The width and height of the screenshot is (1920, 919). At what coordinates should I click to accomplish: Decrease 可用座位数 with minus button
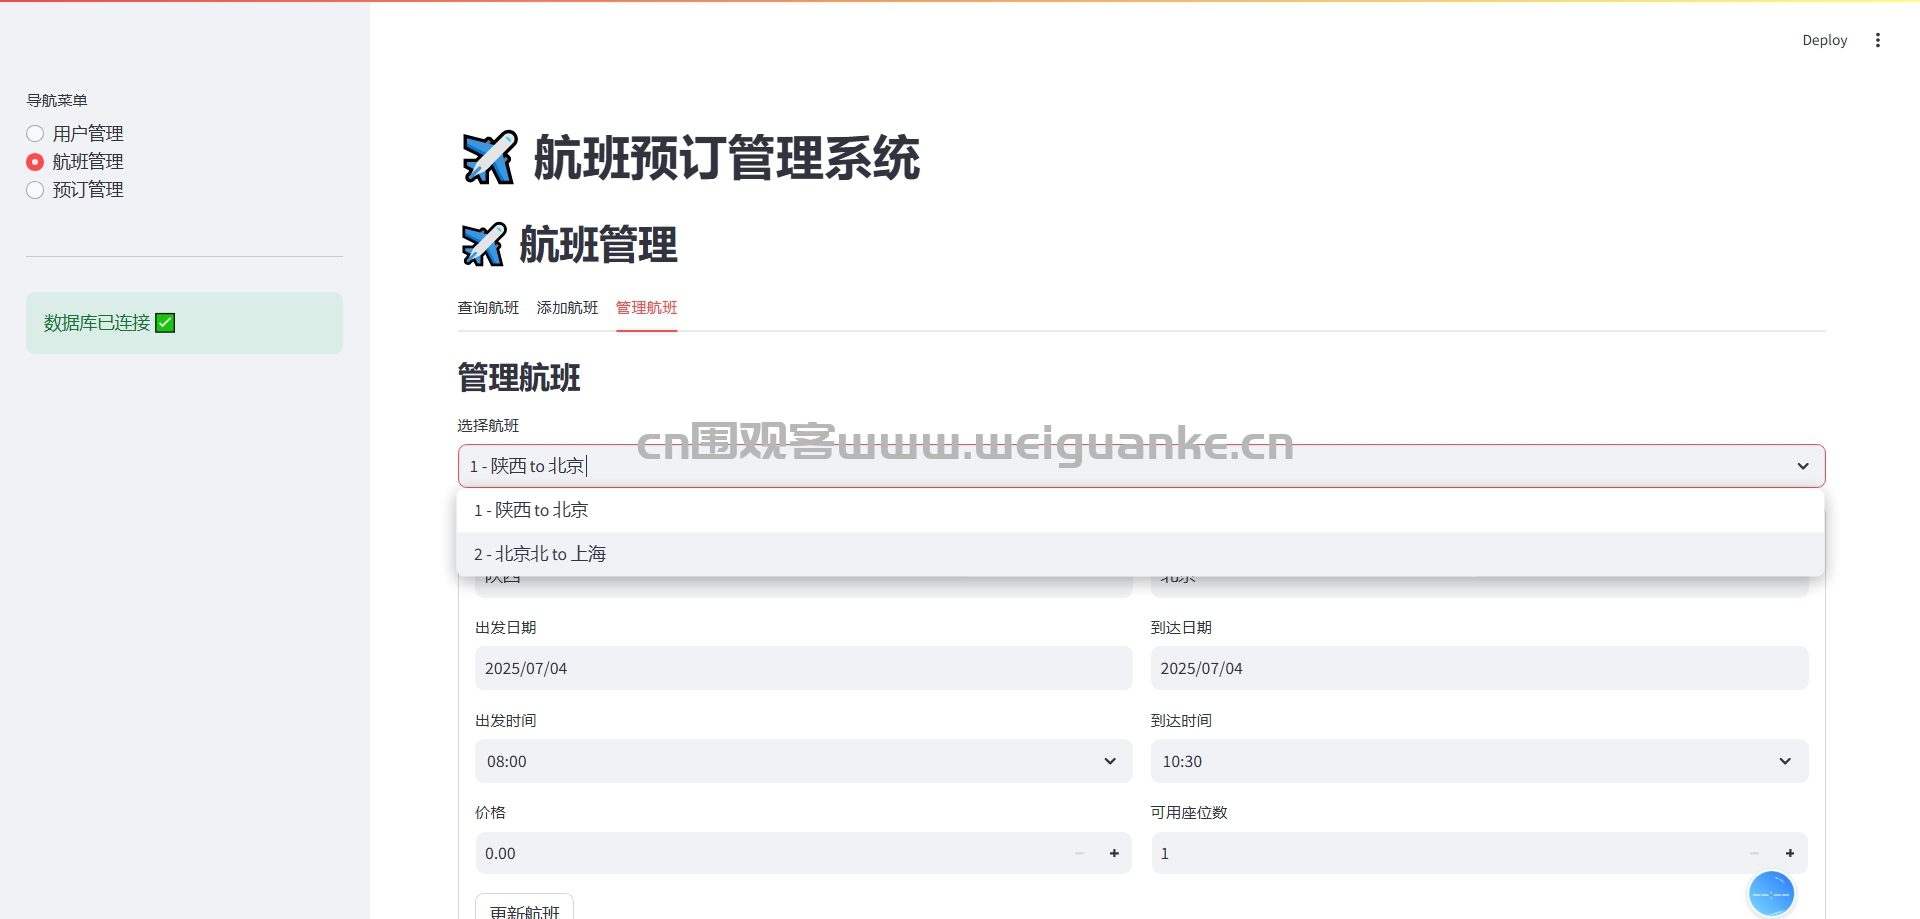click(1754, 853)
